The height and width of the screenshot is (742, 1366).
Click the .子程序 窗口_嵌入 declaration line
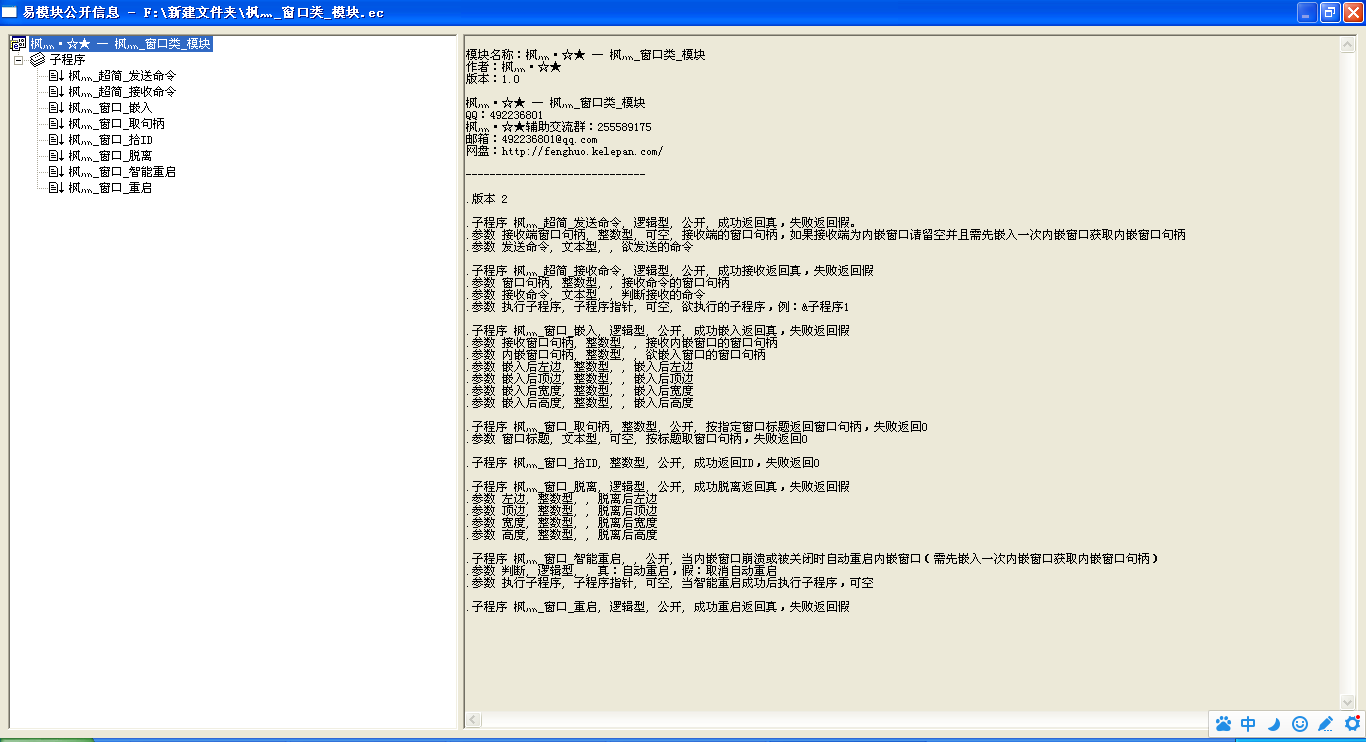tap(658, 331)
